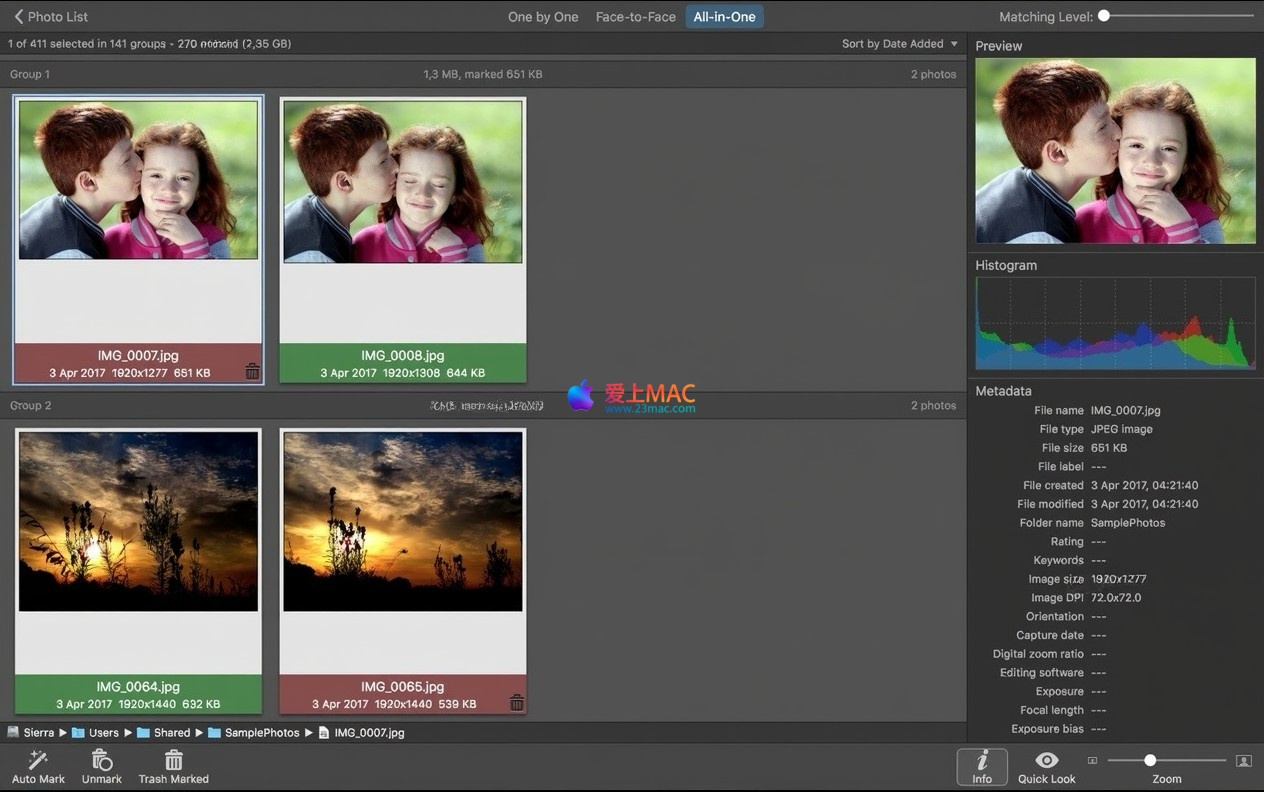The height and width of the screenshot is (792, 1264).
Task: Click trash icon on IMG_0007.jpg
Action: pyautogui.click(x=252, y=372)
